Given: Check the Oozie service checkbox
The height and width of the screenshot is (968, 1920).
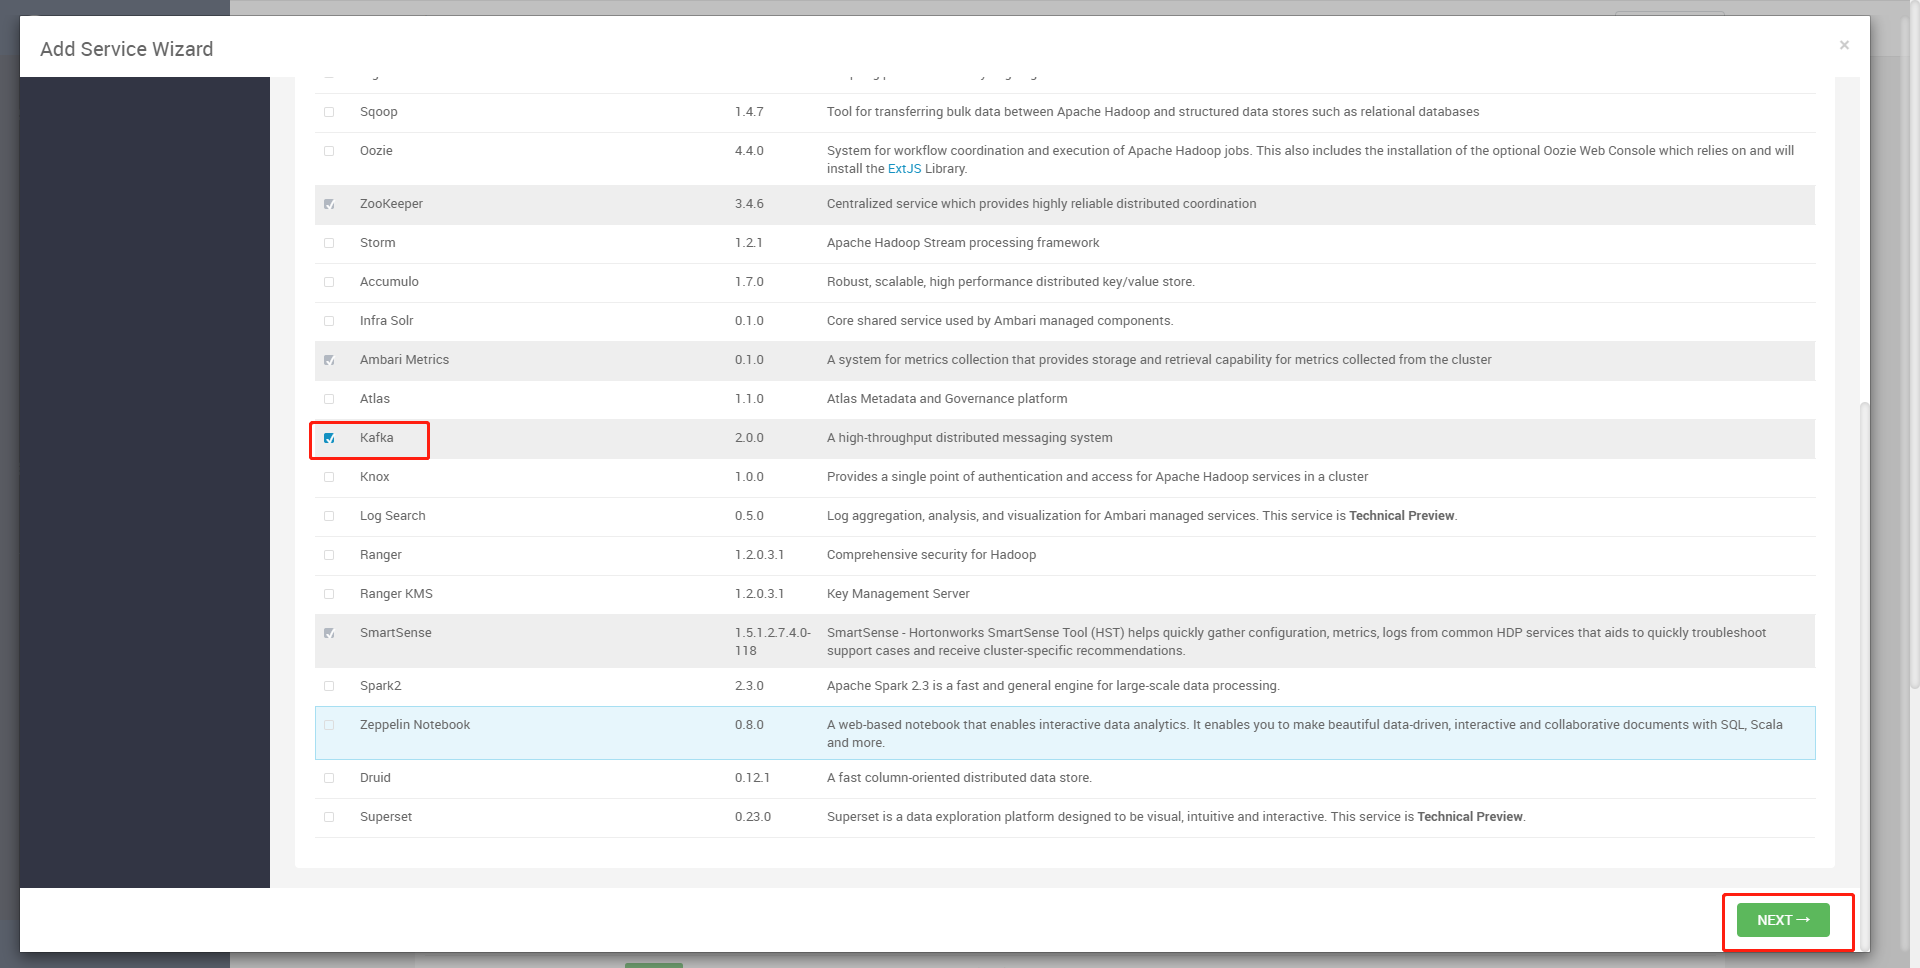Looking at the screenshot, I should click(329, 151).
